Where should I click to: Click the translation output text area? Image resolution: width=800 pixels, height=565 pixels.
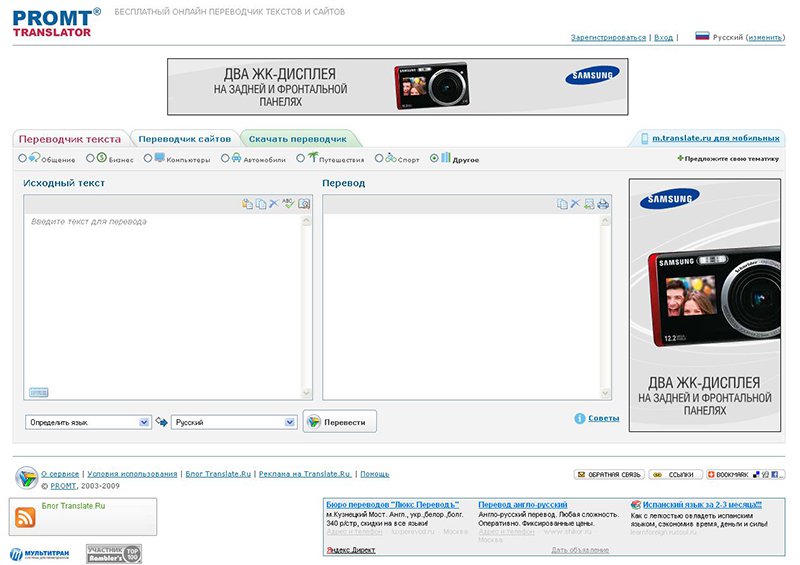[x=462, y=306]
